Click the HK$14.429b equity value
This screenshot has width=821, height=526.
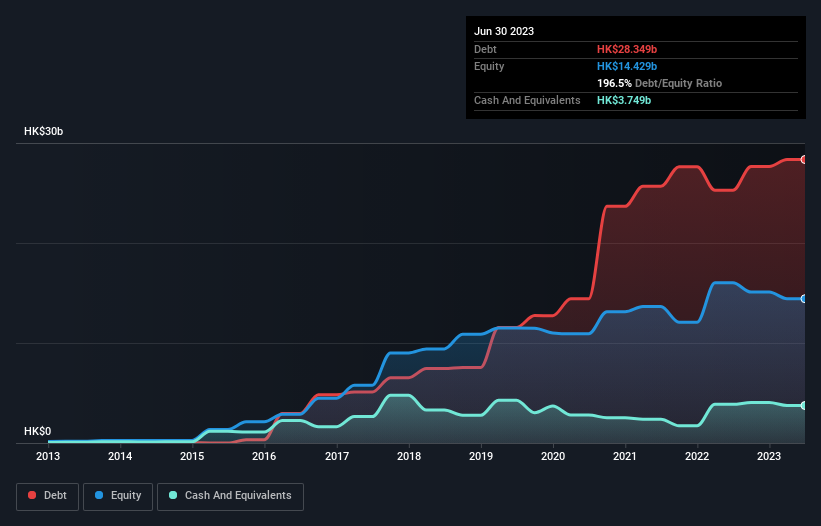pos(627,66)
